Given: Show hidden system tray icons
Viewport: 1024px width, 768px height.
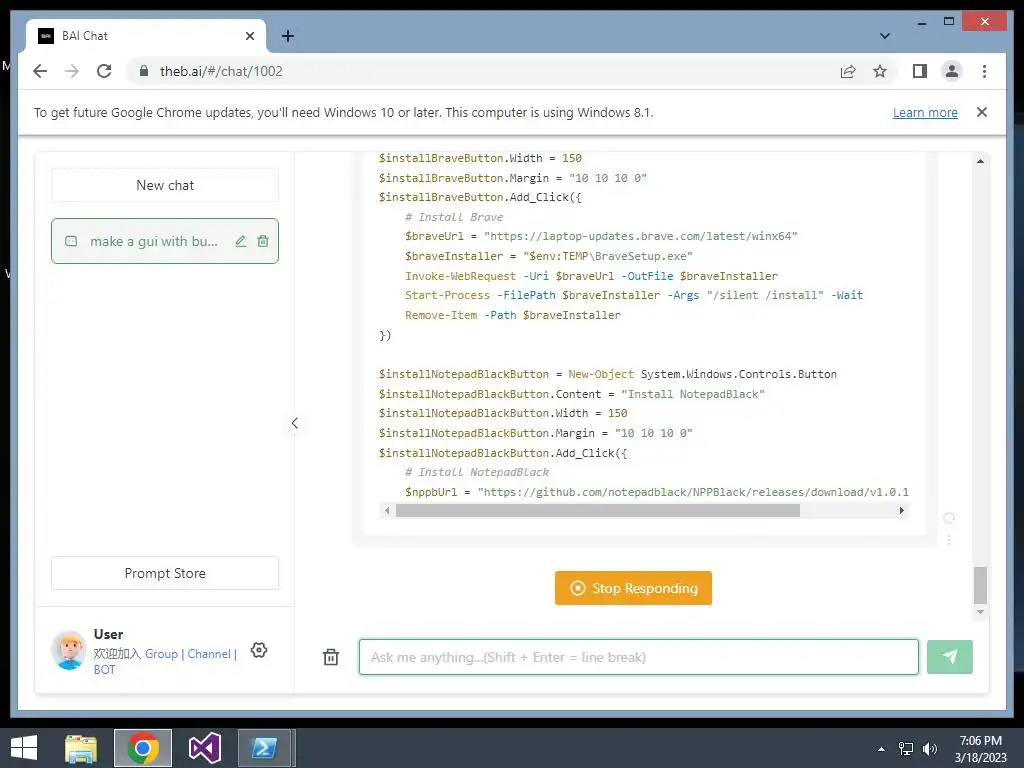Looking at the screenshot, I should pos(881,749).
